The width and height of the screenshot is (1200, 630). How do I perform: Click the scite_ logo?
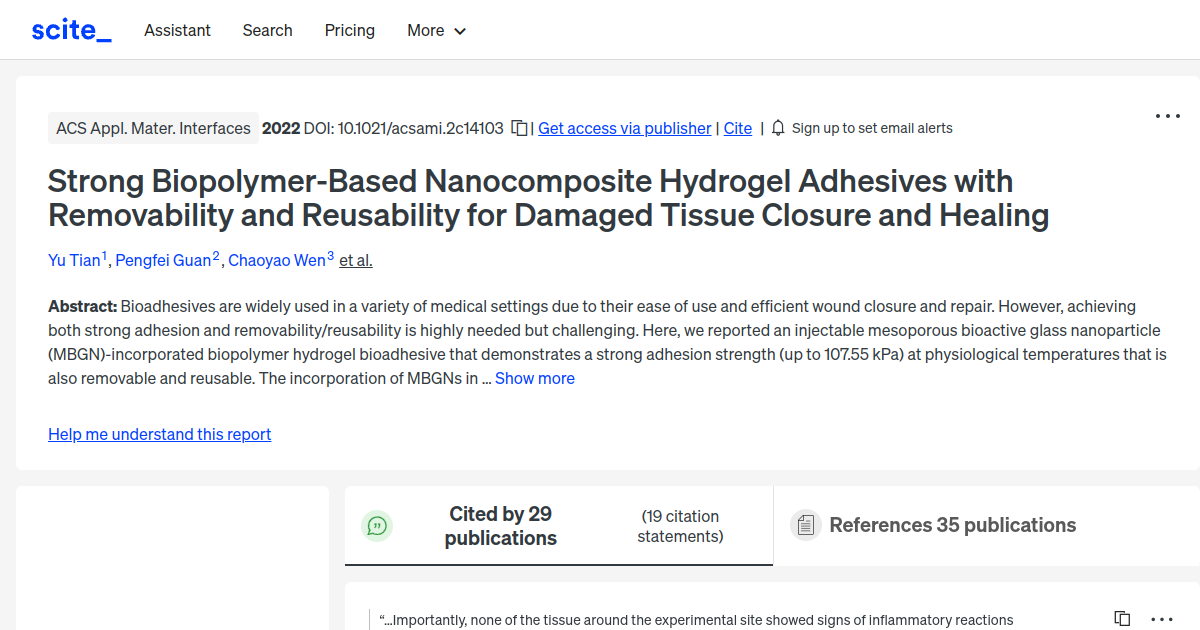pos(70,29)
